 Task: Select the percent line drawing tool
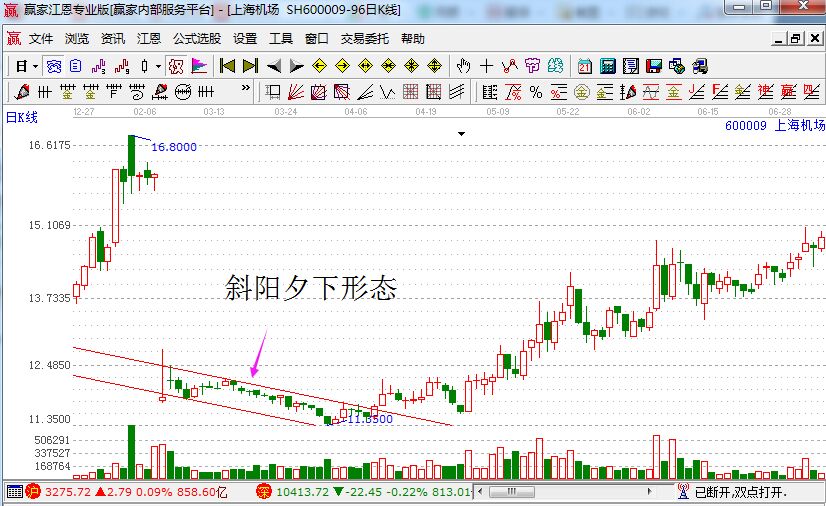[536, 93]
